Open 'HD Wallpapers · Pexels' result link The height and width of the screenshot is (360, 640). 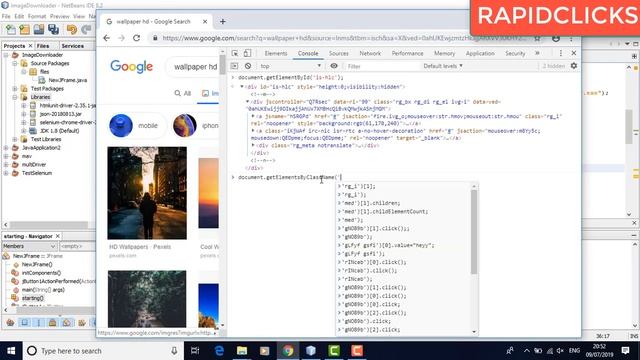[140, 247]
